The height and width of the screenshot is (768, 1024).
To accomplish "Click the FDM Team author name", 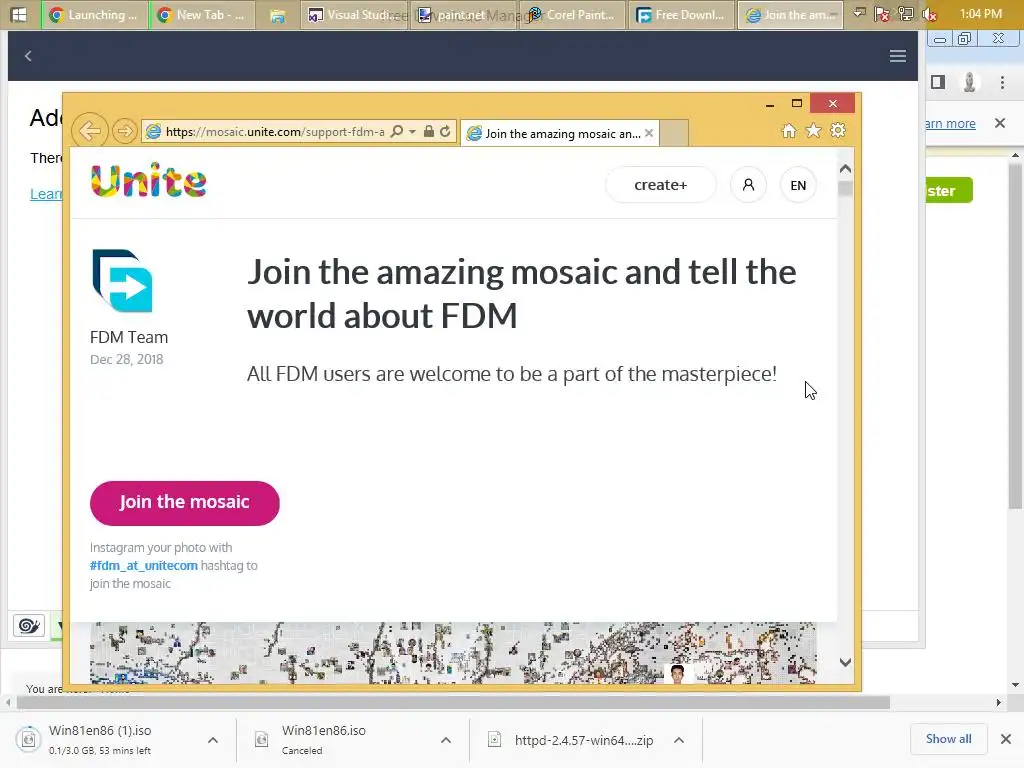I will 129,337.
